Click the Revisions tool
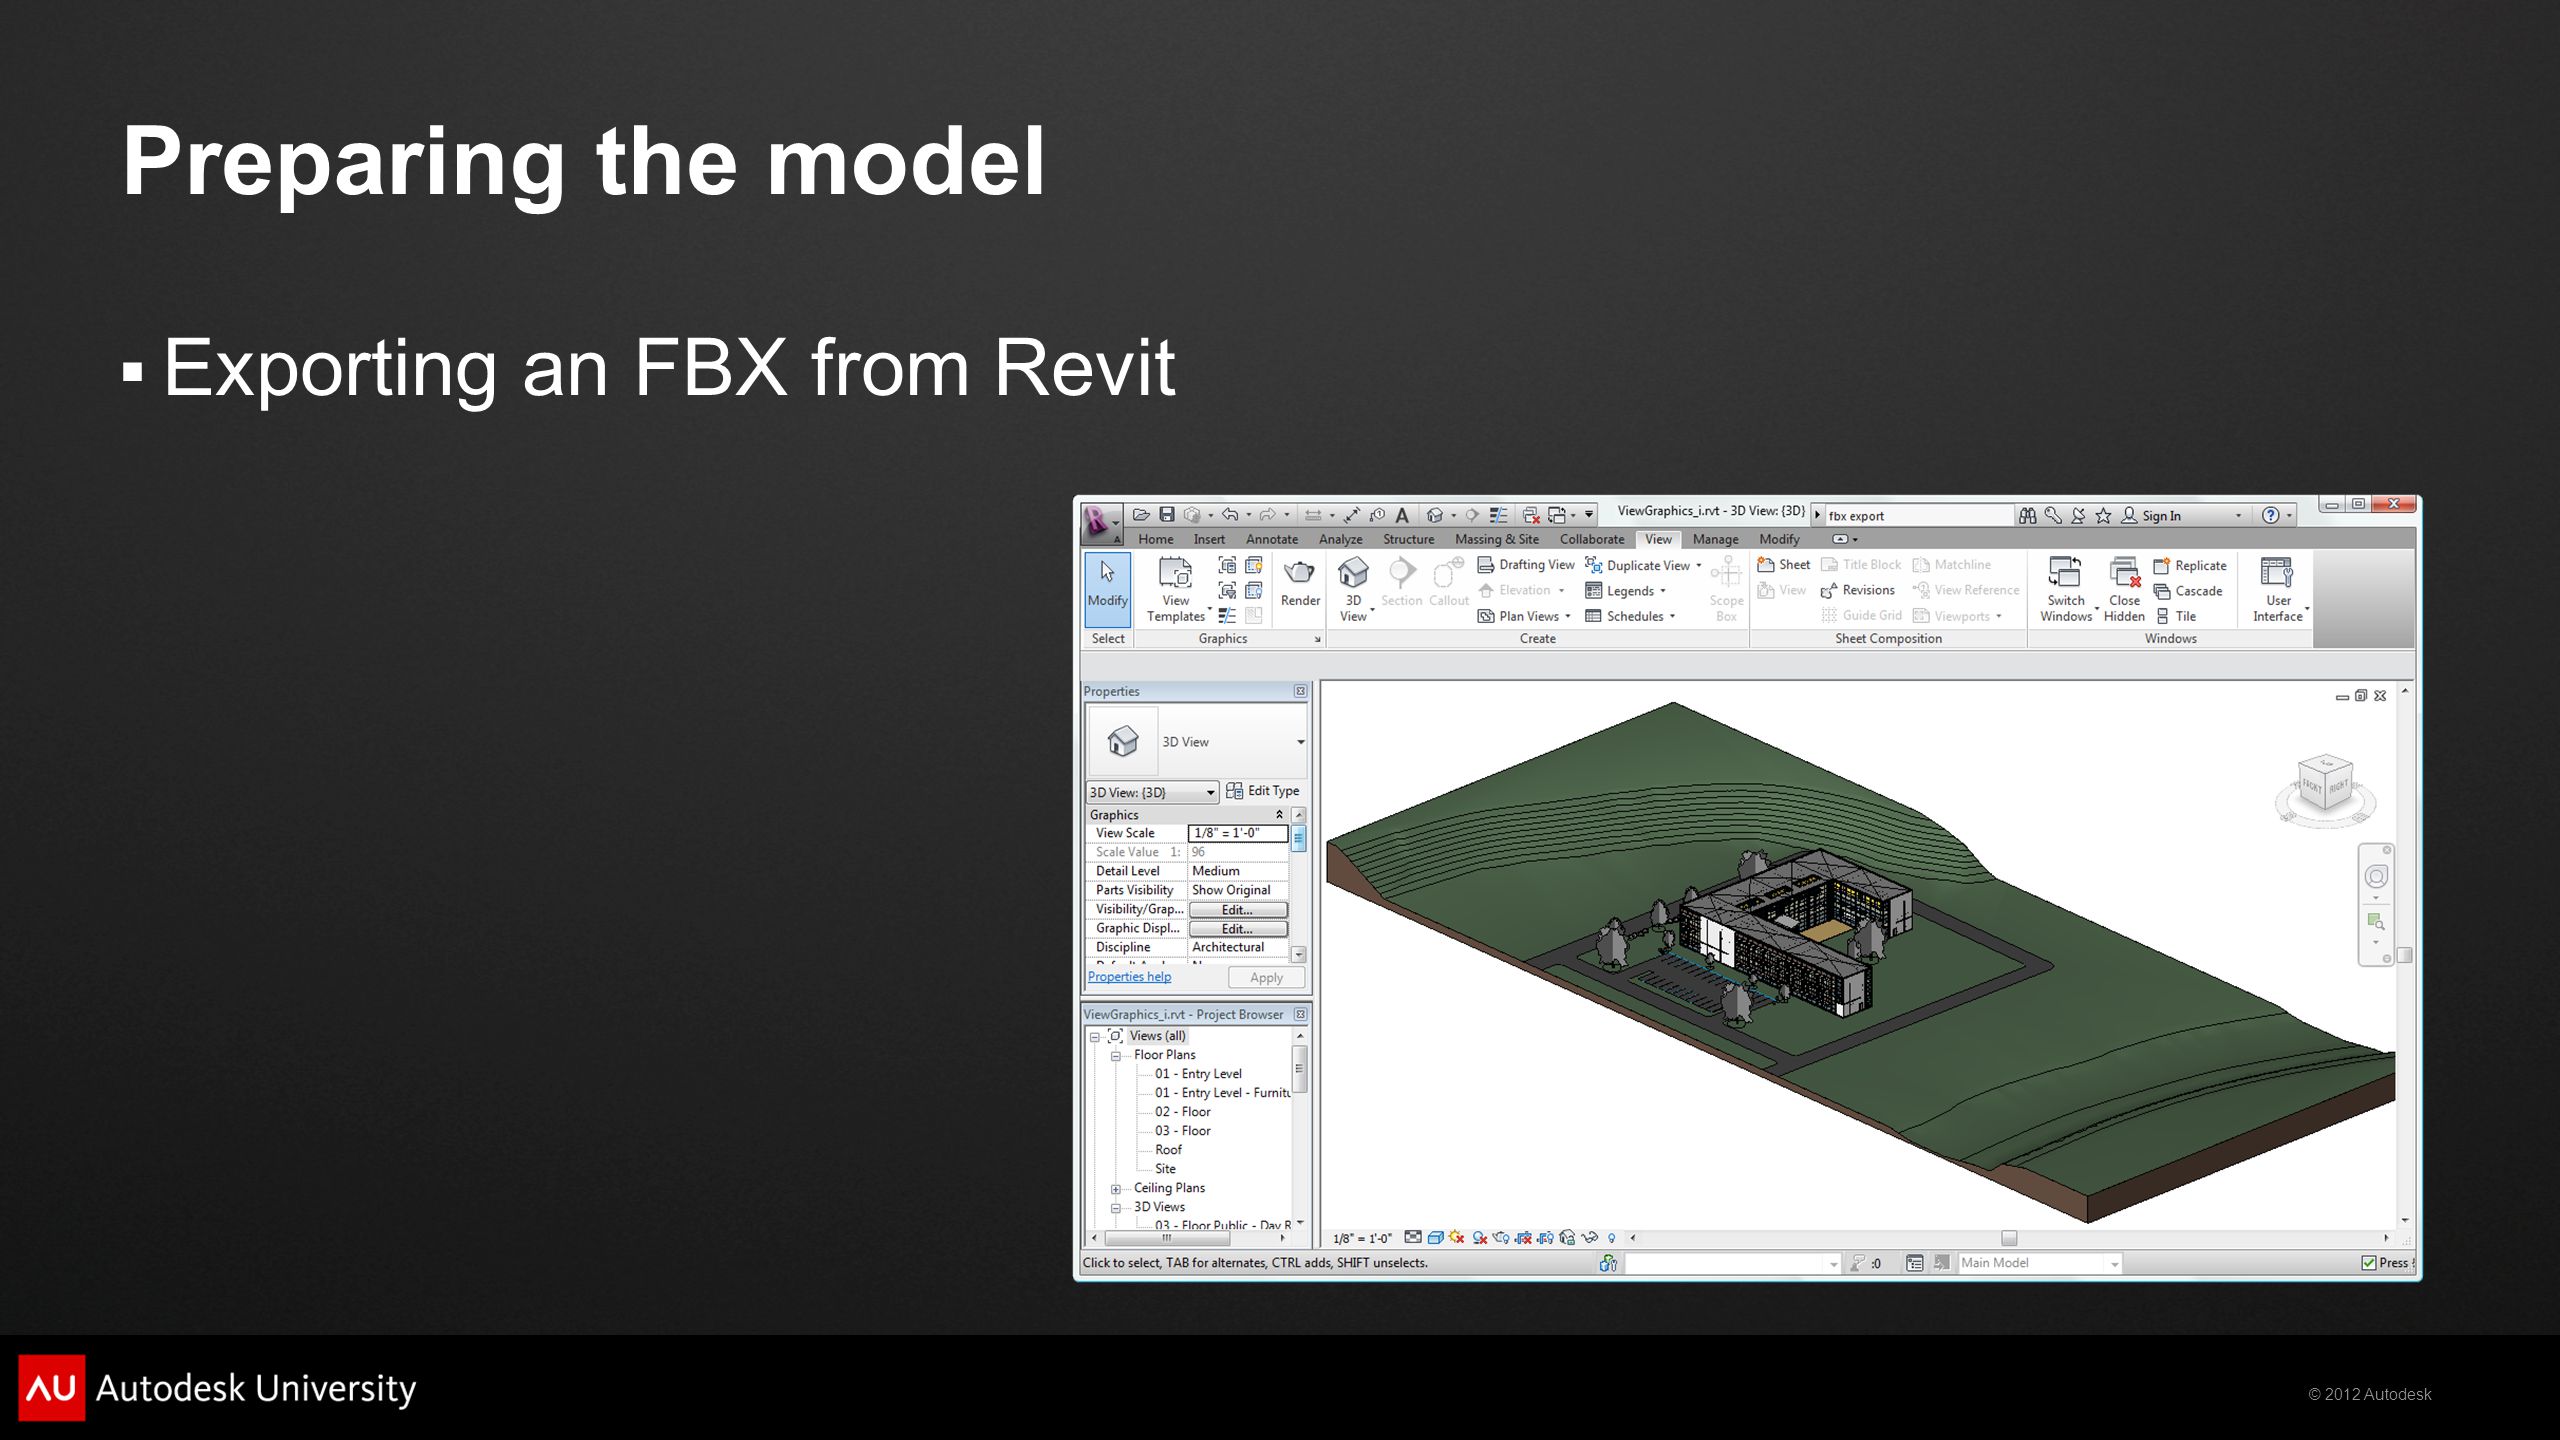This screenshot has width=2560, height=1440. coord(1858,591)
